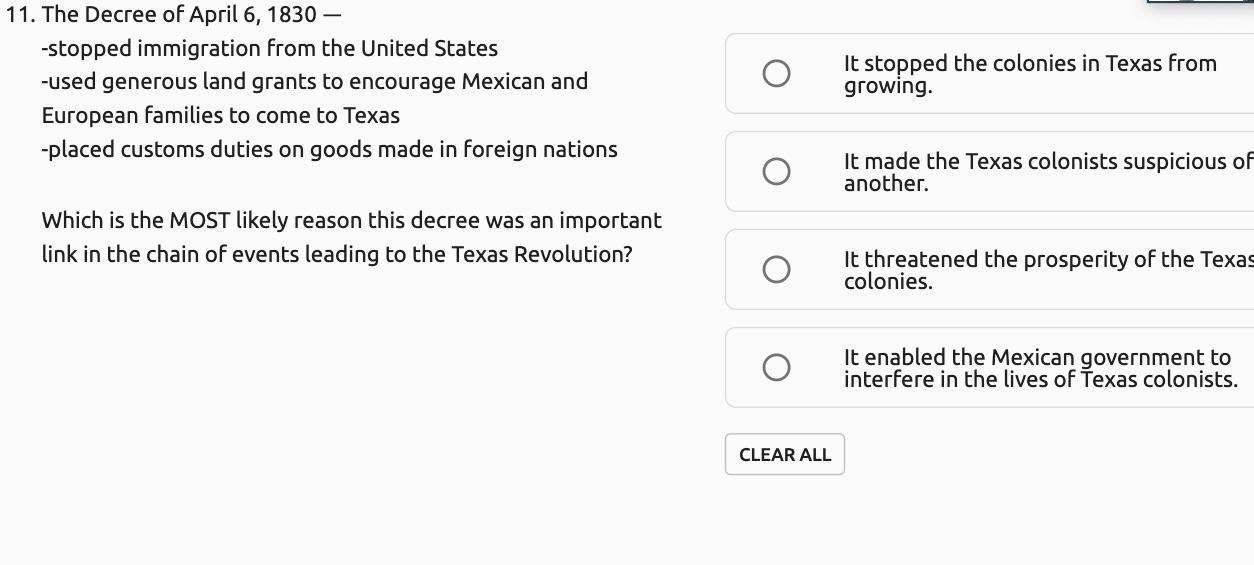Click the question line "Which is the MOST likely reason"
The image size is (1254, 565).
click(351, 220)
